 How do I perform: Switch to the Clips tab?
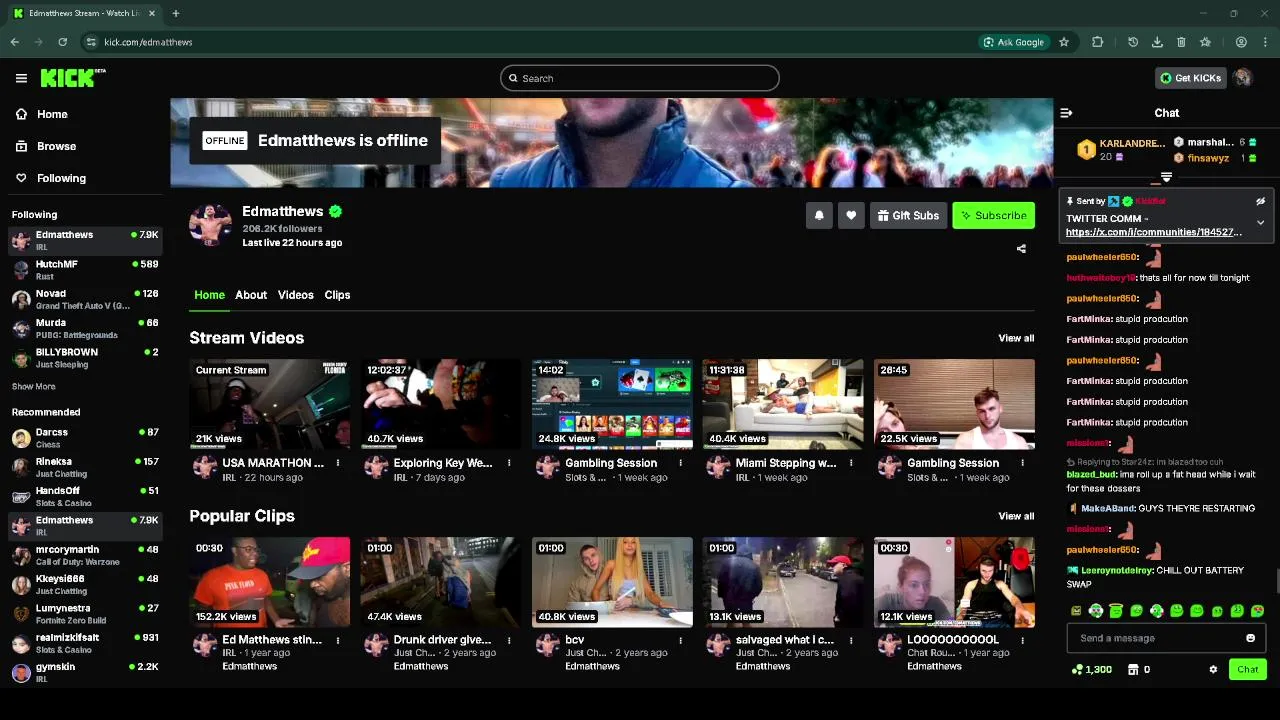click(337, 295)
